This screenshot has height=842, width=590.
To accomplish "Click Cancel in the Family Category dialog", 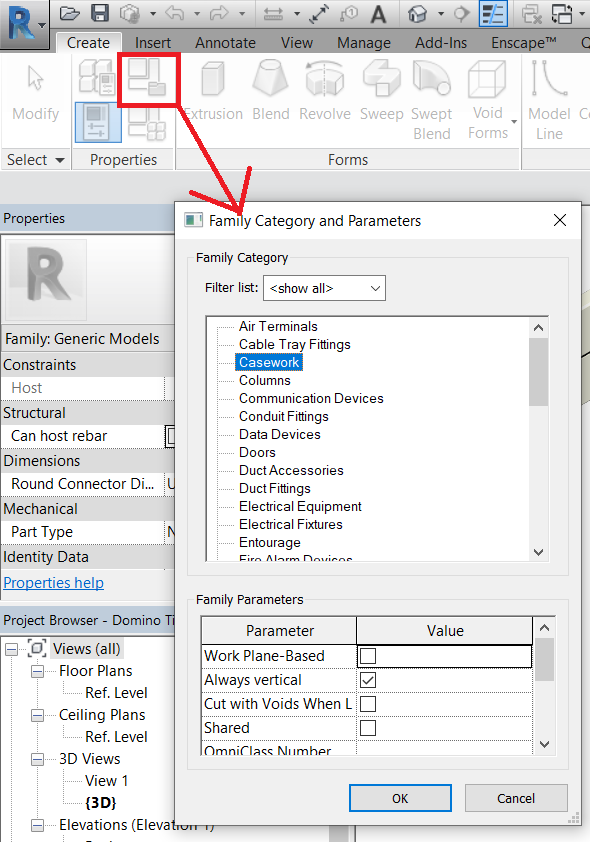I will pos(516,798).
